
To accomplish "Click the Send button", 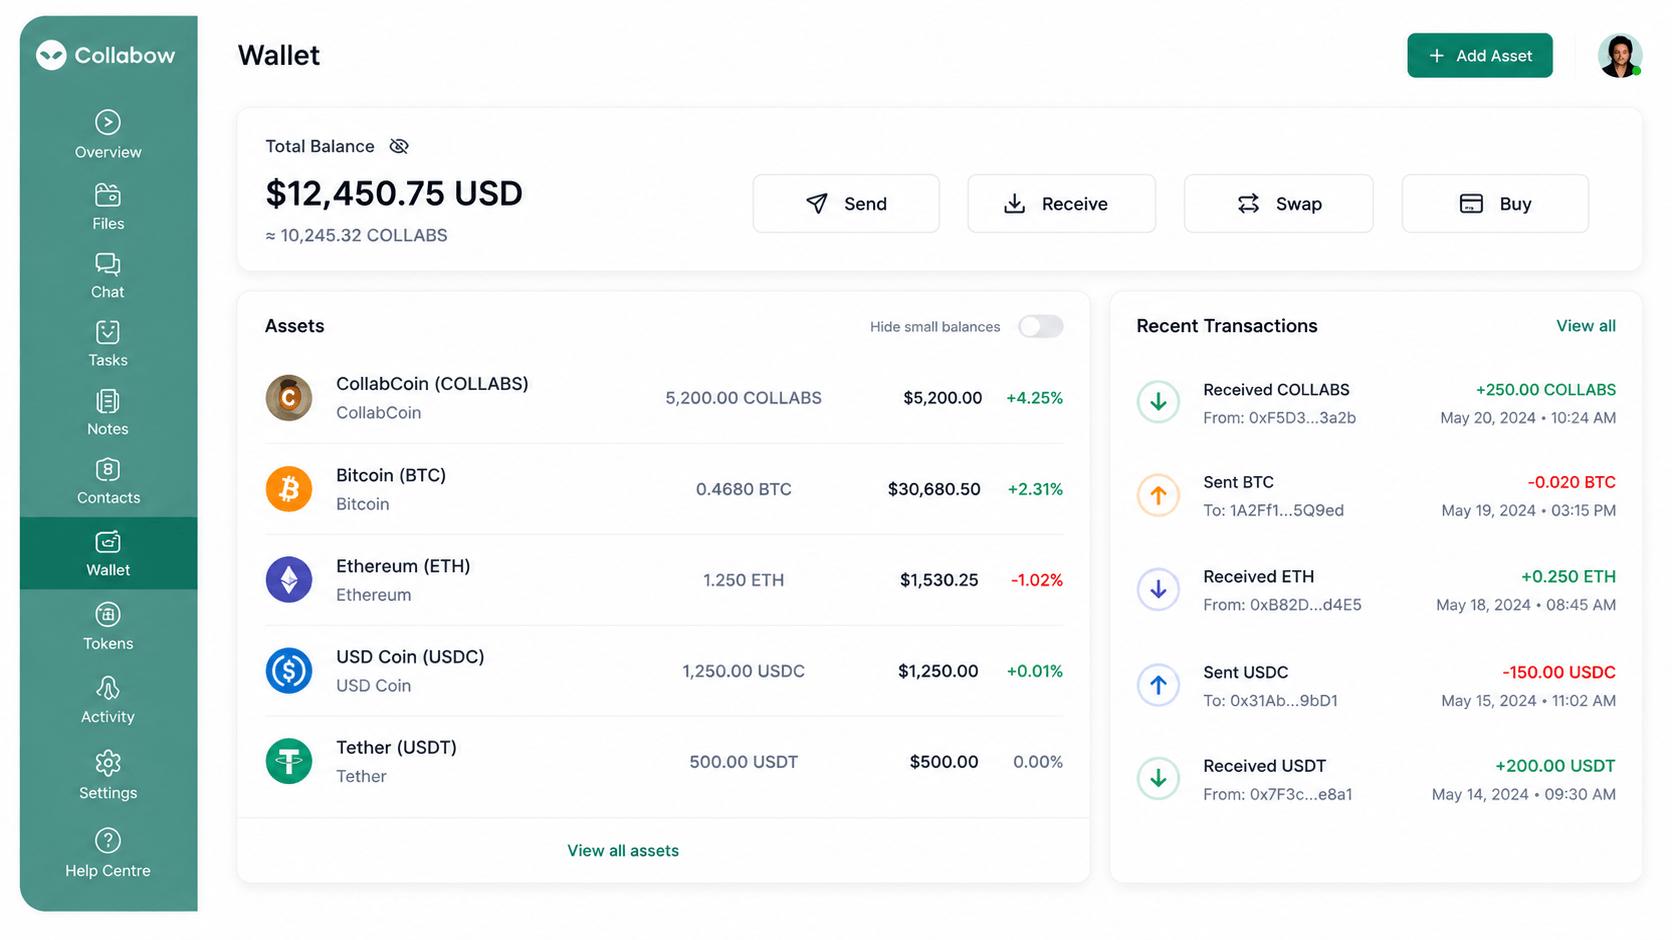I will coord(846,204).
